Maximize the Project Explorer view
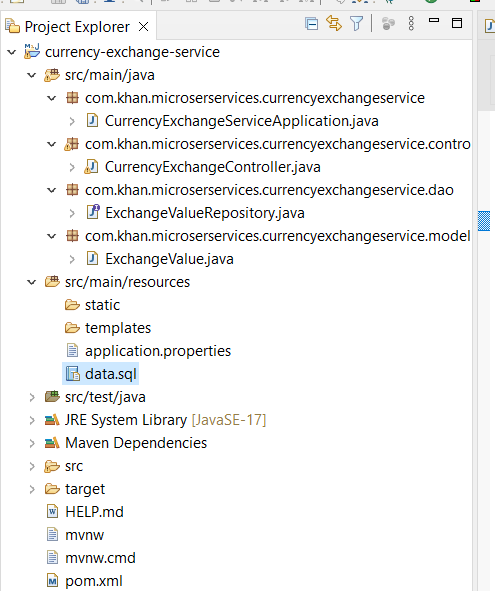The height and width of the screenshot is (591, 495). (457, 23)
